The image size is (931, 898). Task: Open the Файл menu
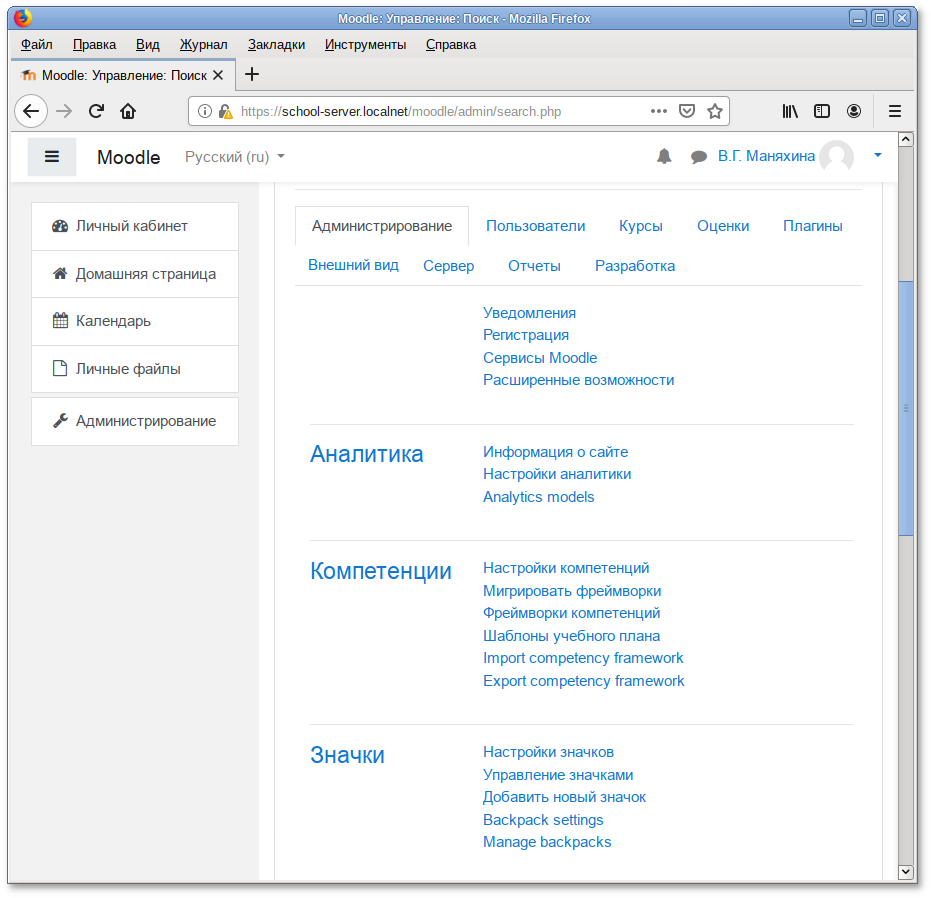click(x=37, y=45)
